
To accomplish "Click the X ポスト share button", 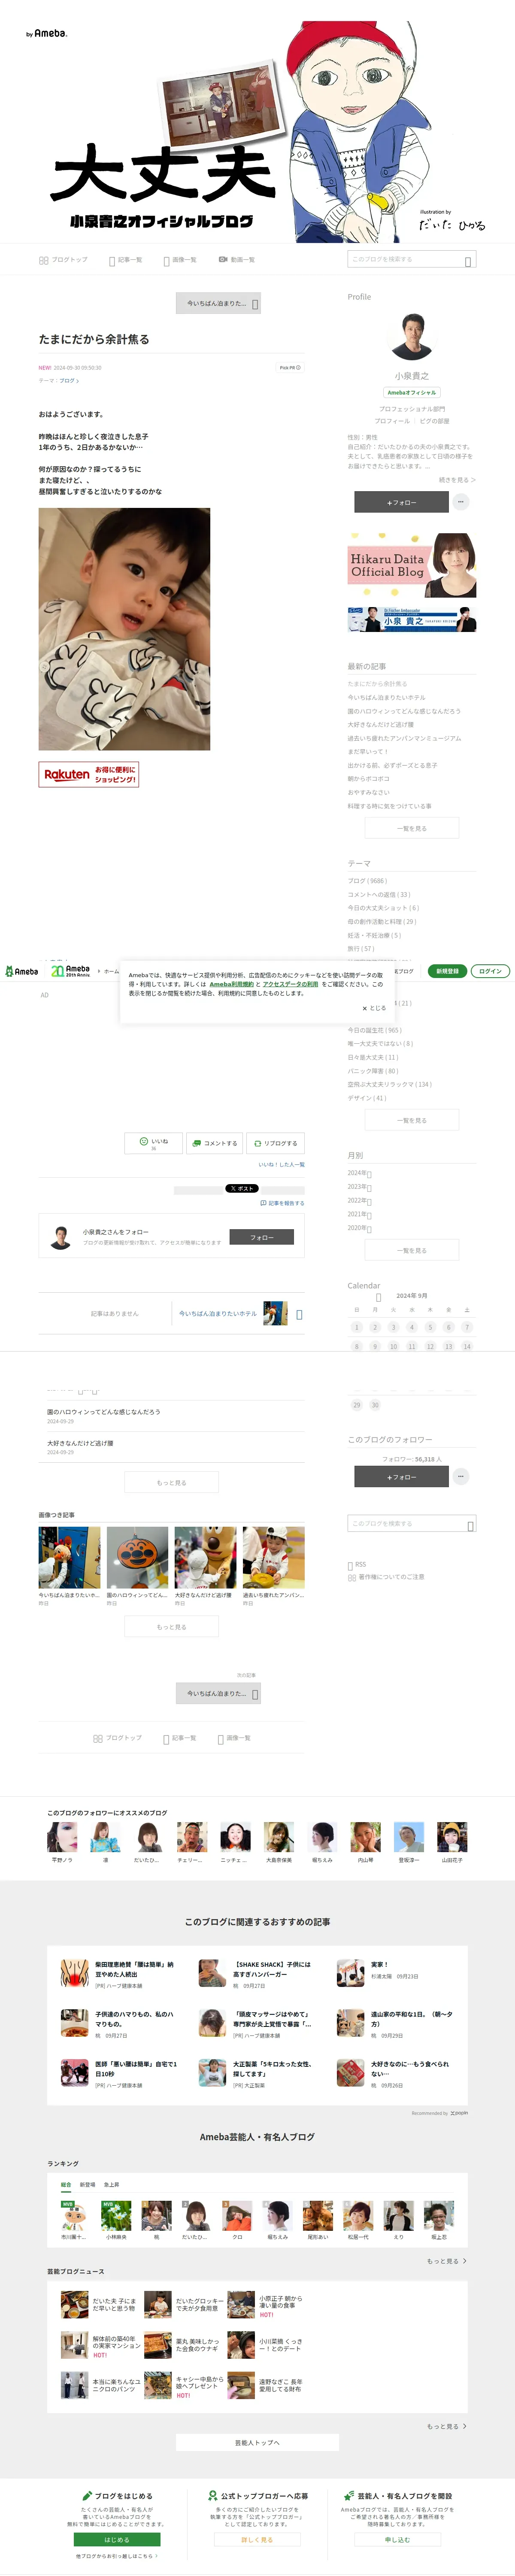I will tap(241, 1188).
